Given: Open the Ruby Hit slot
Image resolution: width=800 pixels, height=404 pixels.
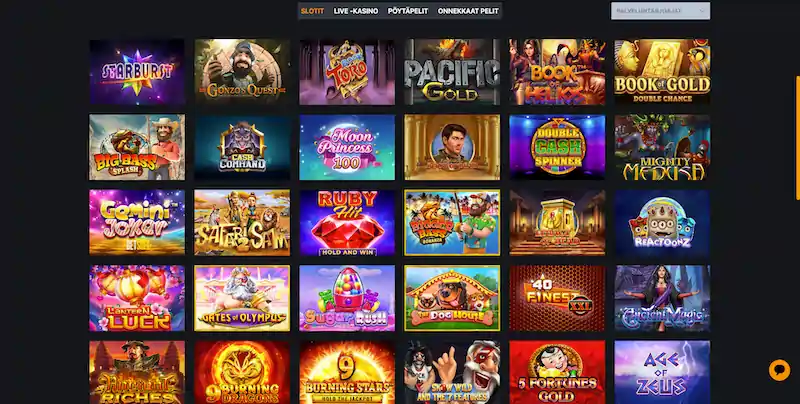Looking at the screenshot, I should click(x=347, y=222).
